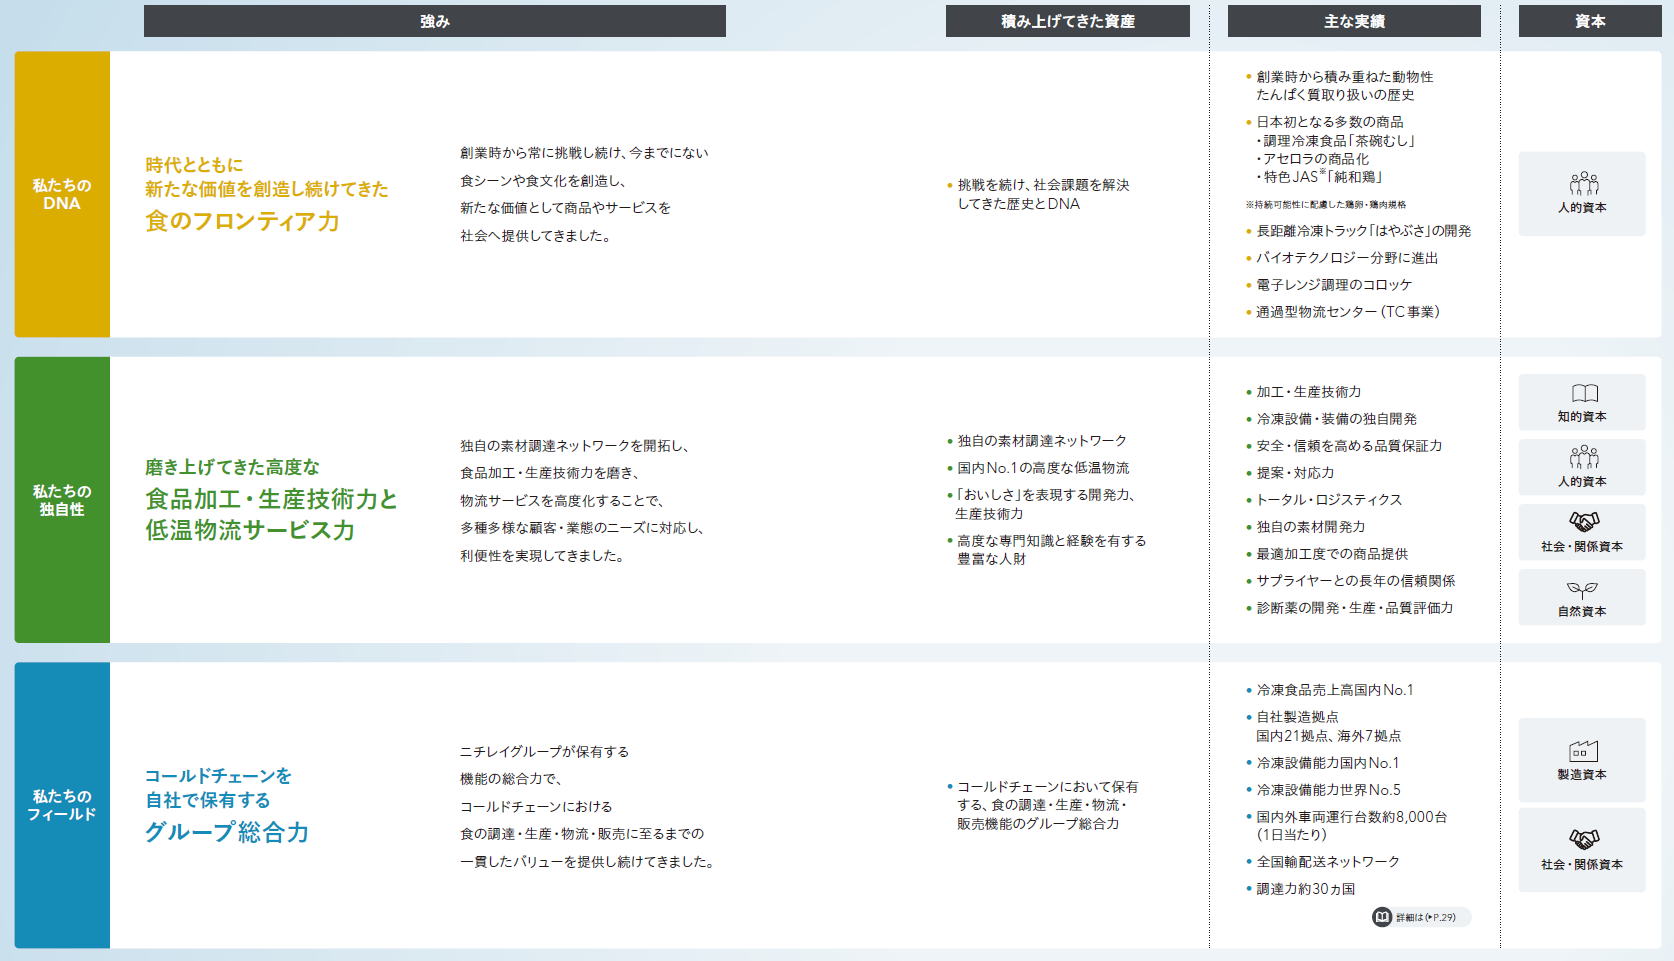Screen dimensions: 1674x961
Task: Select the 知的資本 open-book icon
Action: pyautogui.click(x=1584, y=394)
